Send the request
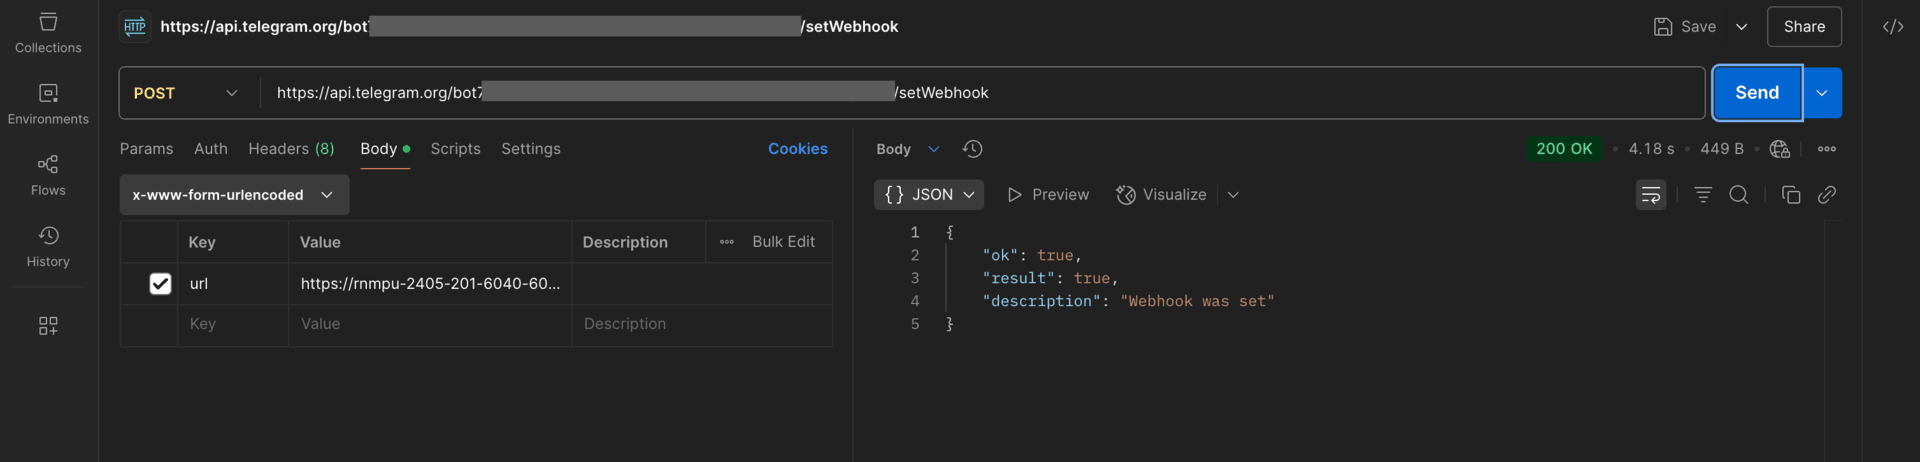Viewport: 1920px width, 462px height. click(1757, 93)
